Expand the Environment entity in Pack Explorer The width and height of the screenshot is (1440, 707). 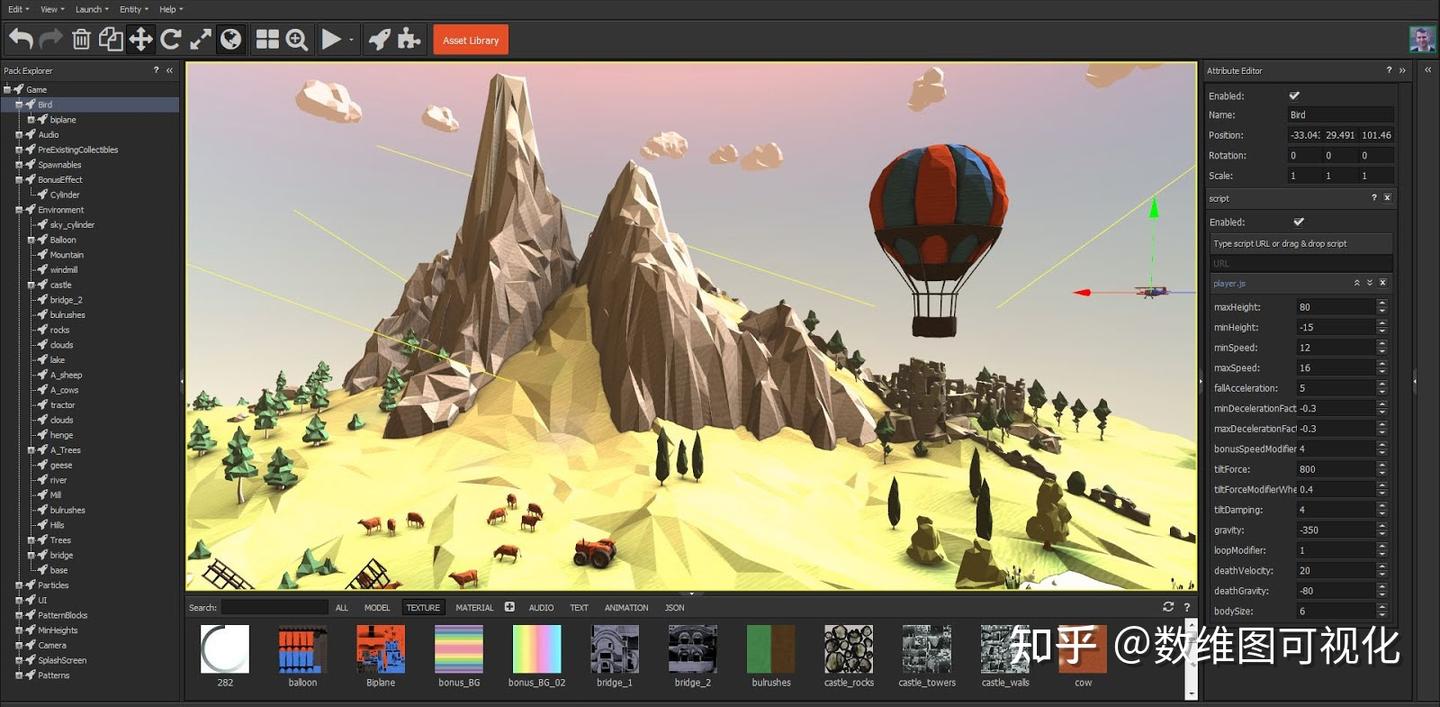18,209
